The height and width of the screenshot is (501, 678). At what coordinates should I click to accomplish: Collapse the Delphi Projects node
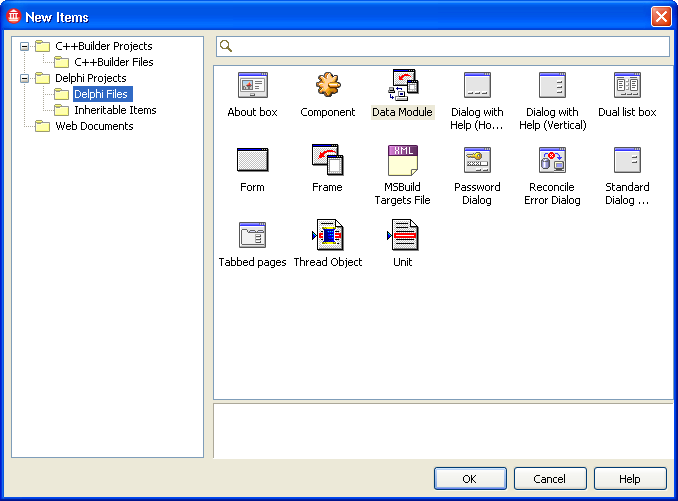coord(25,78)
